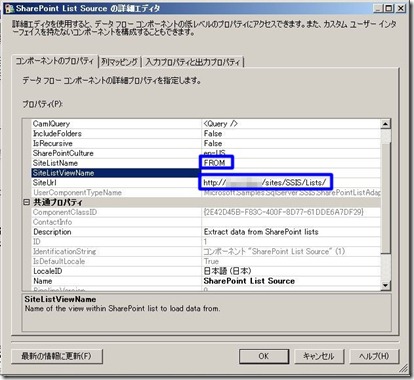Select the ComponentClassID property name

pos(65,212)
